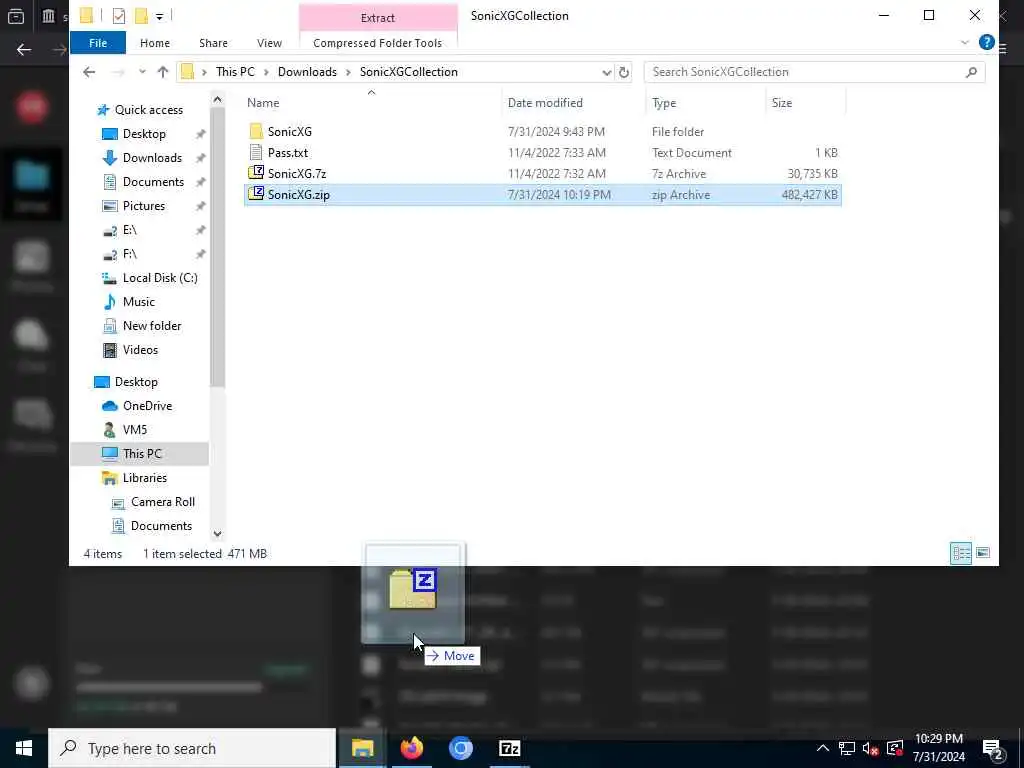Switch to large icons view layout icon

coord(983,553)
